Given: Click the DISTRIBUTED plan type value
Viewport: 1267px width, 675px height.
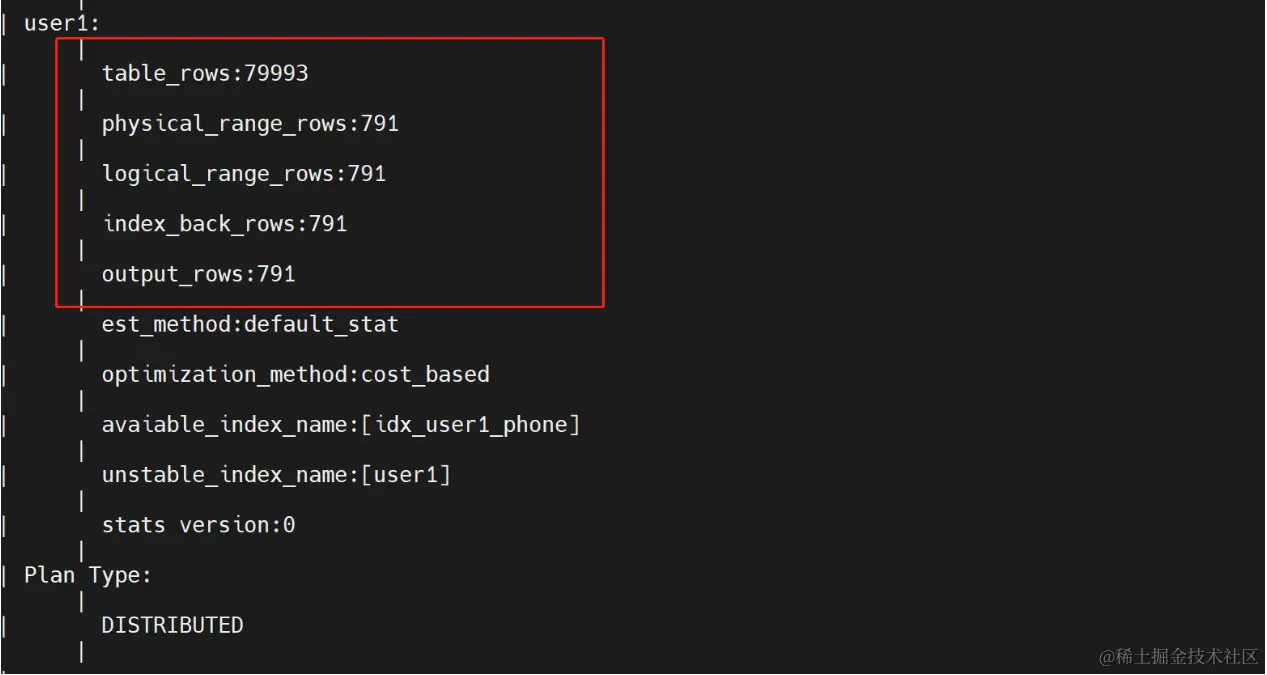Looking at the screenshot, I should [172, 625].
